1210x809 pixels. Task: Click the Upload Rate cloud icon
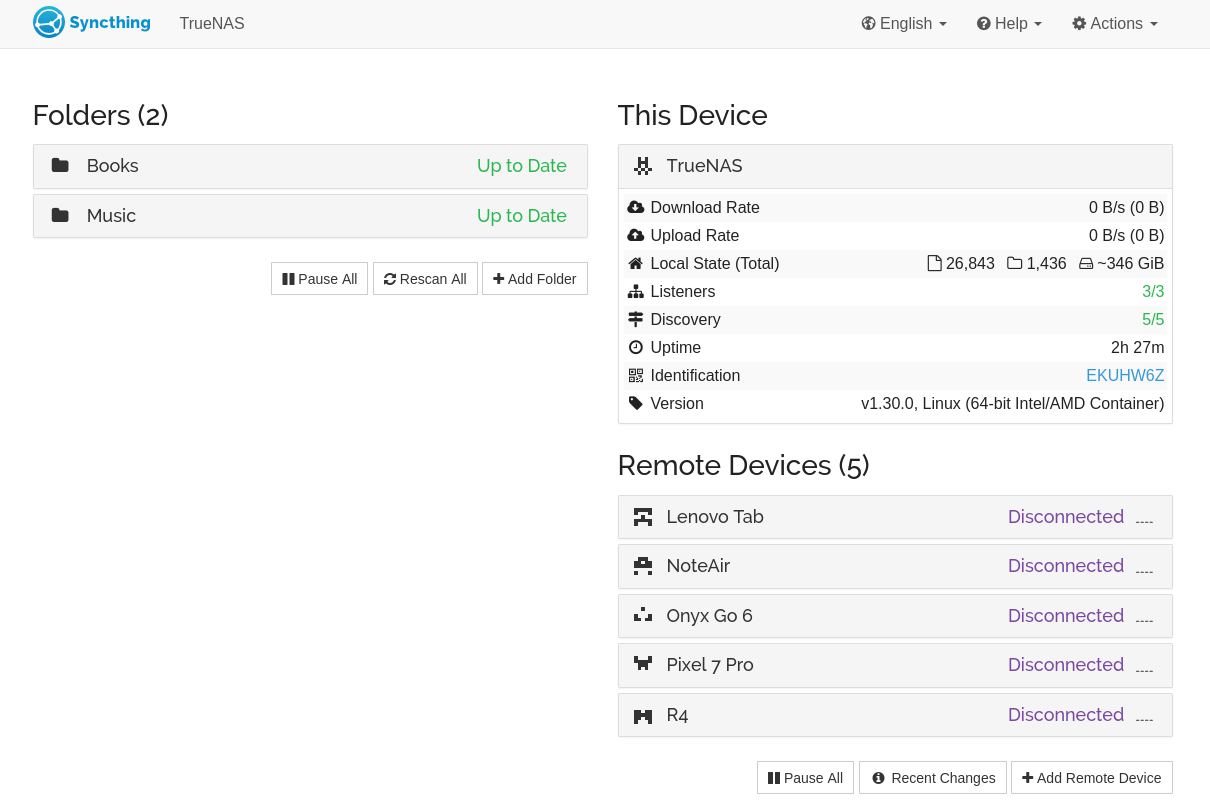tap(636, 235)
